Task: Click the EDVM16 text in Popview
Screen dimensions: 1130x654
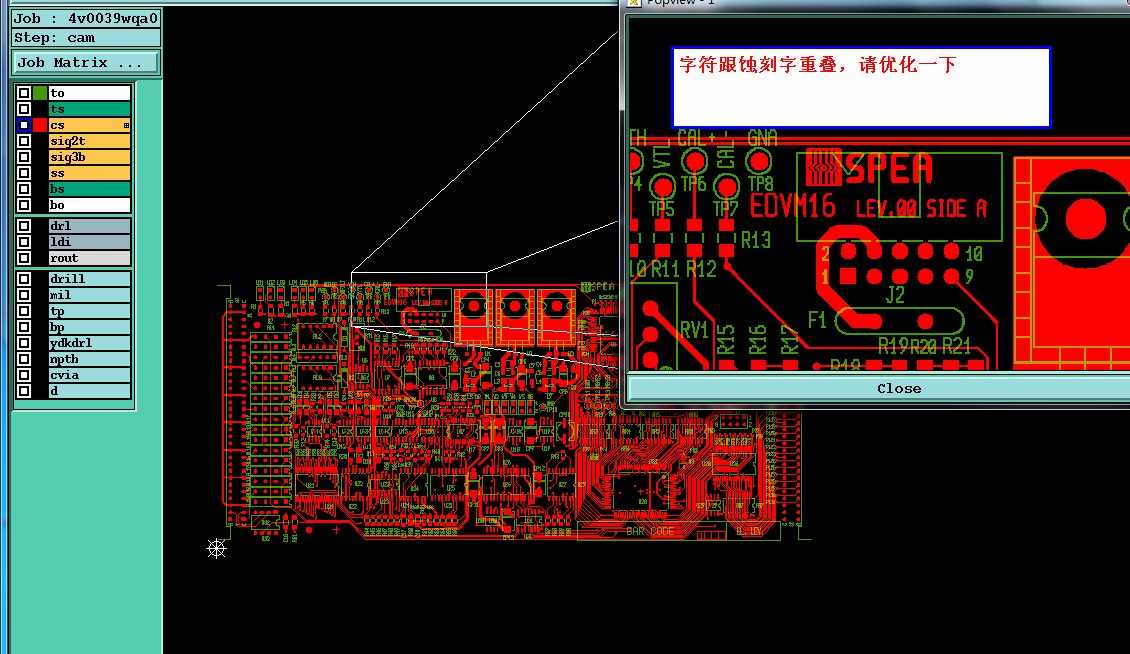Action: [793, 207]
